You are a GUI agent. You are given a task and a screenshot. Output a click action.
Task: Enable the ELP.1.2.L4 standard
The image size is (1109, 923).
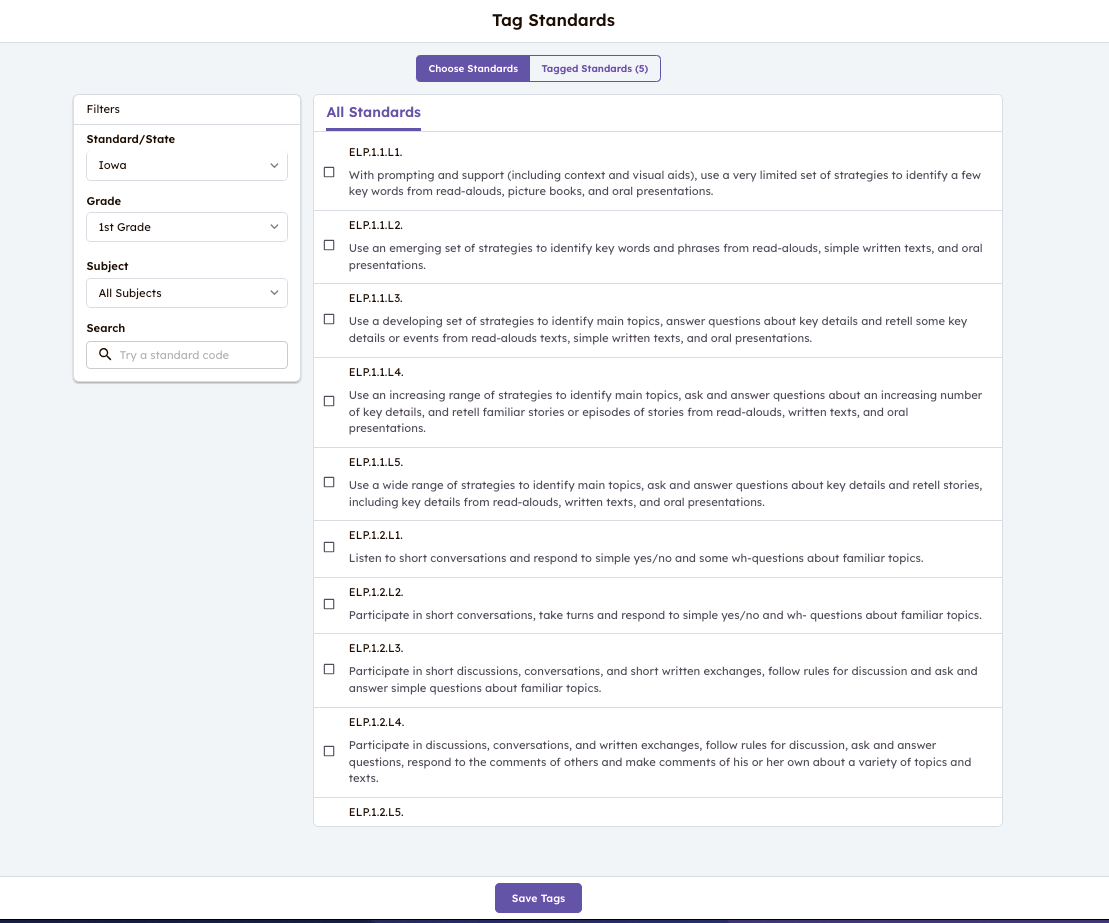[x=329, y=751]
